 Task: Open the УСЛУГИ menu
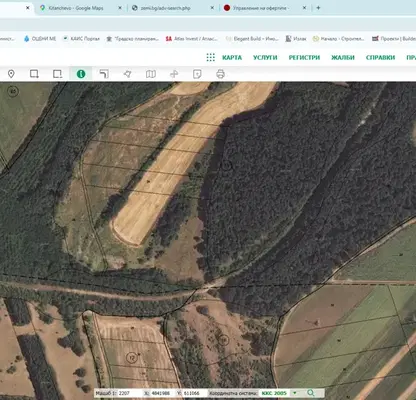[x=265, y=57]
